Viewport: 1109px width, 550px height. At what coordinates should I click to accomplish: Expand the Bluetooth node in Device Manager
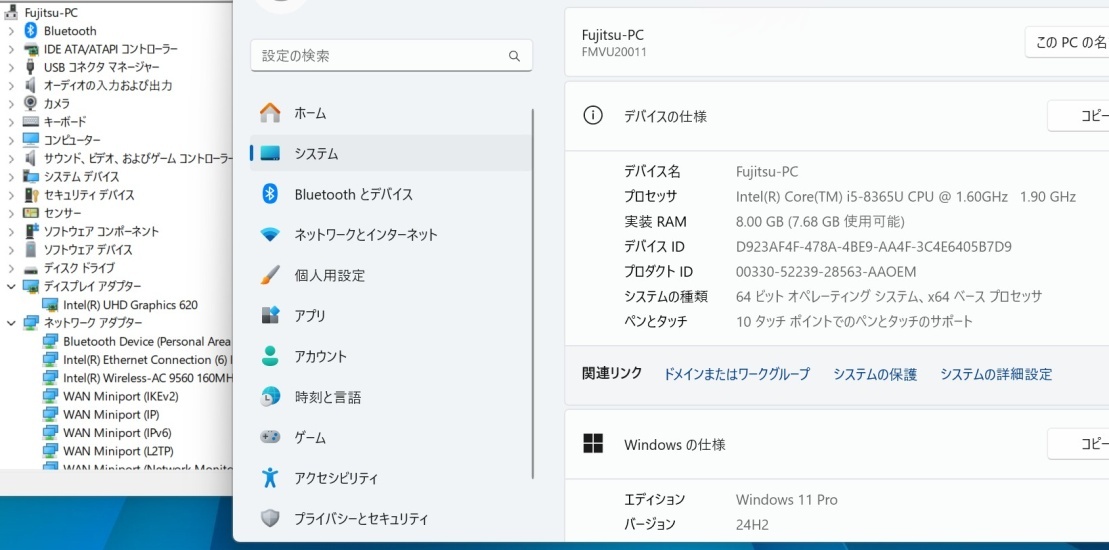(11, 31)
